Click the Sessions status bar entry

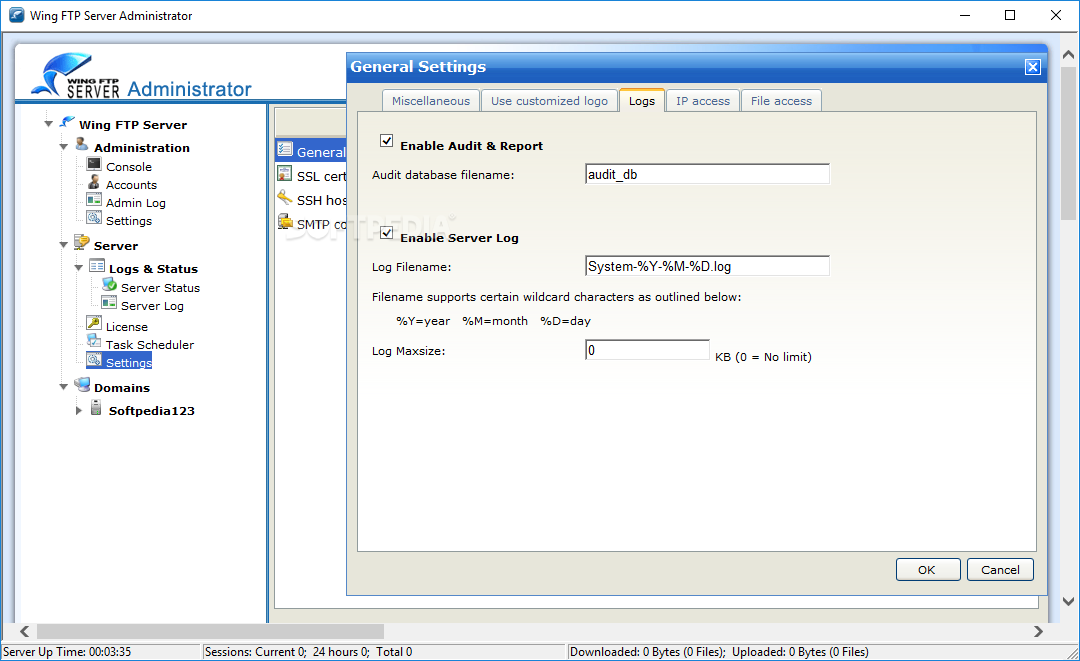[x=309, y=651]
